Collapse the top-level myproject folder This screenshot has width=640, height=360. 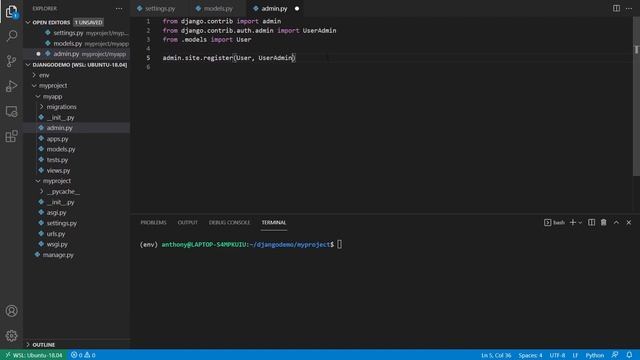(x=35, y=86)
